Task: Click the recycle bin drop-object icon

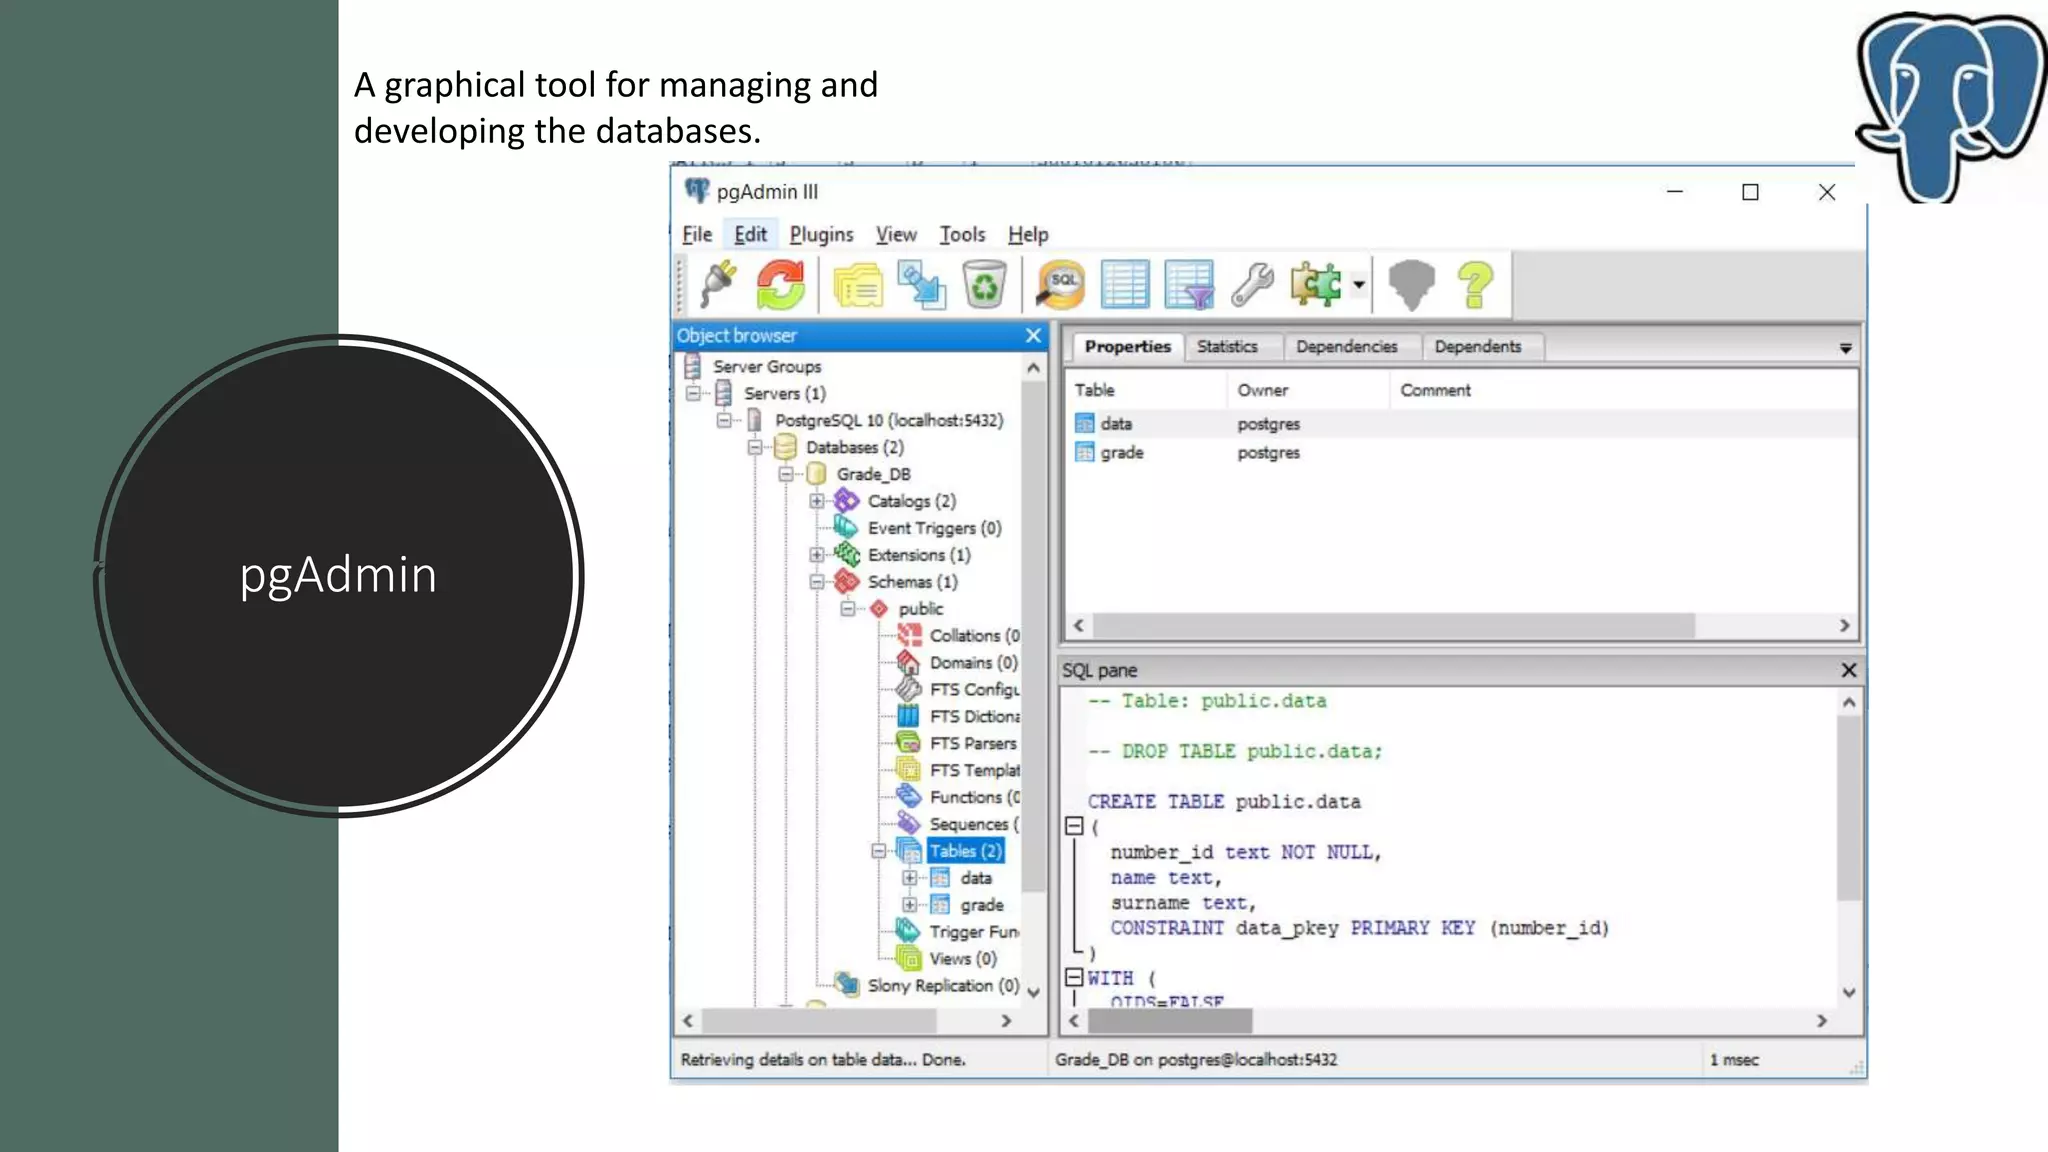Action: click(984, 284)
